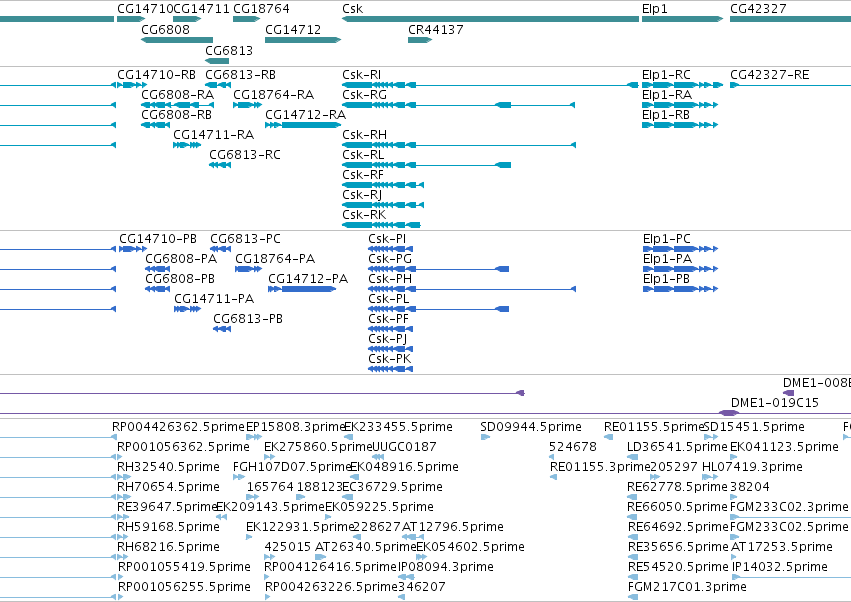The height and width of the screenshot is (602, 851).
Task: Click the CG6808-PA protein label
Action: point(181,259)
